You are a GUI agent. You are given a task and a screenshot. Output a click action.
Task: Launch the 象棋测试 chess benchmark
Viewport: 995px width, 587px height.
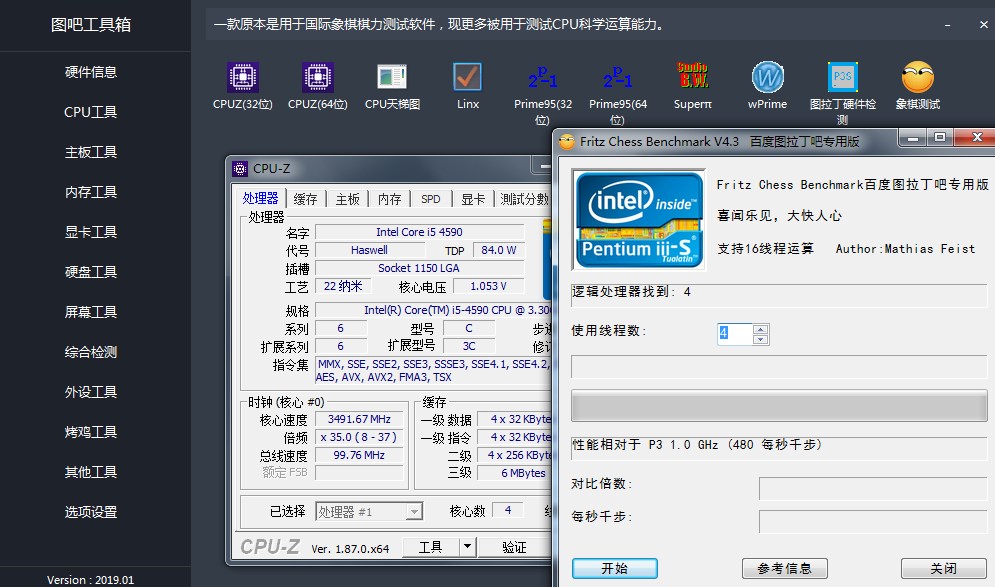click(x=918, y=86)
